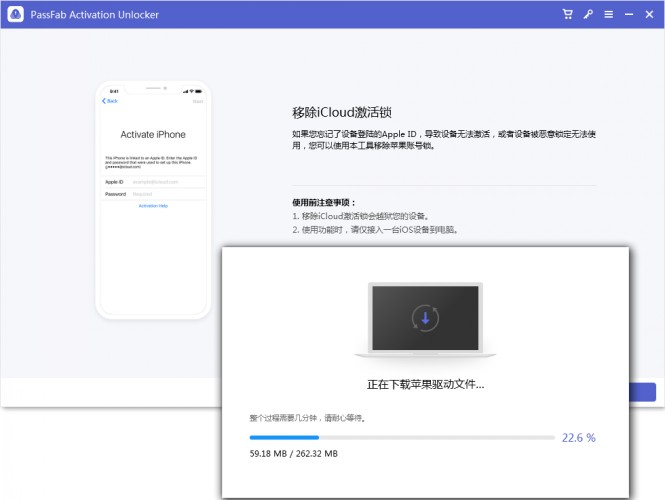
Task: Open the hamburger menu in title bar
Action: 609,14
